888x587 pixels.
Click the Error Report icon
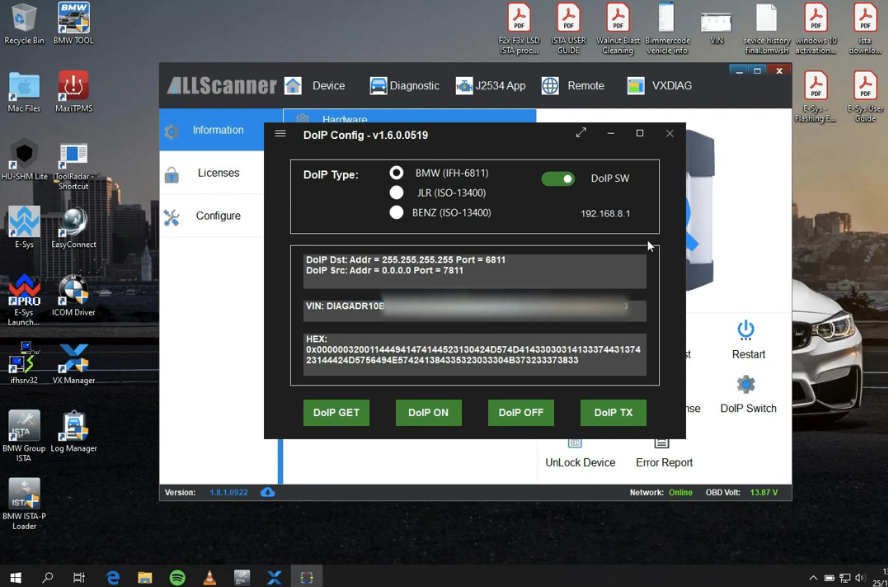(661, 443)
